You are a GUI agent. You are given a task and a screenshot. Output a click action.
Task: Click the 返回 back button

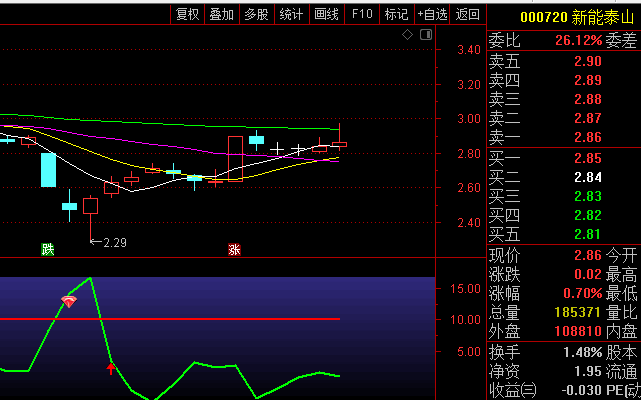[x=467, y=14]
